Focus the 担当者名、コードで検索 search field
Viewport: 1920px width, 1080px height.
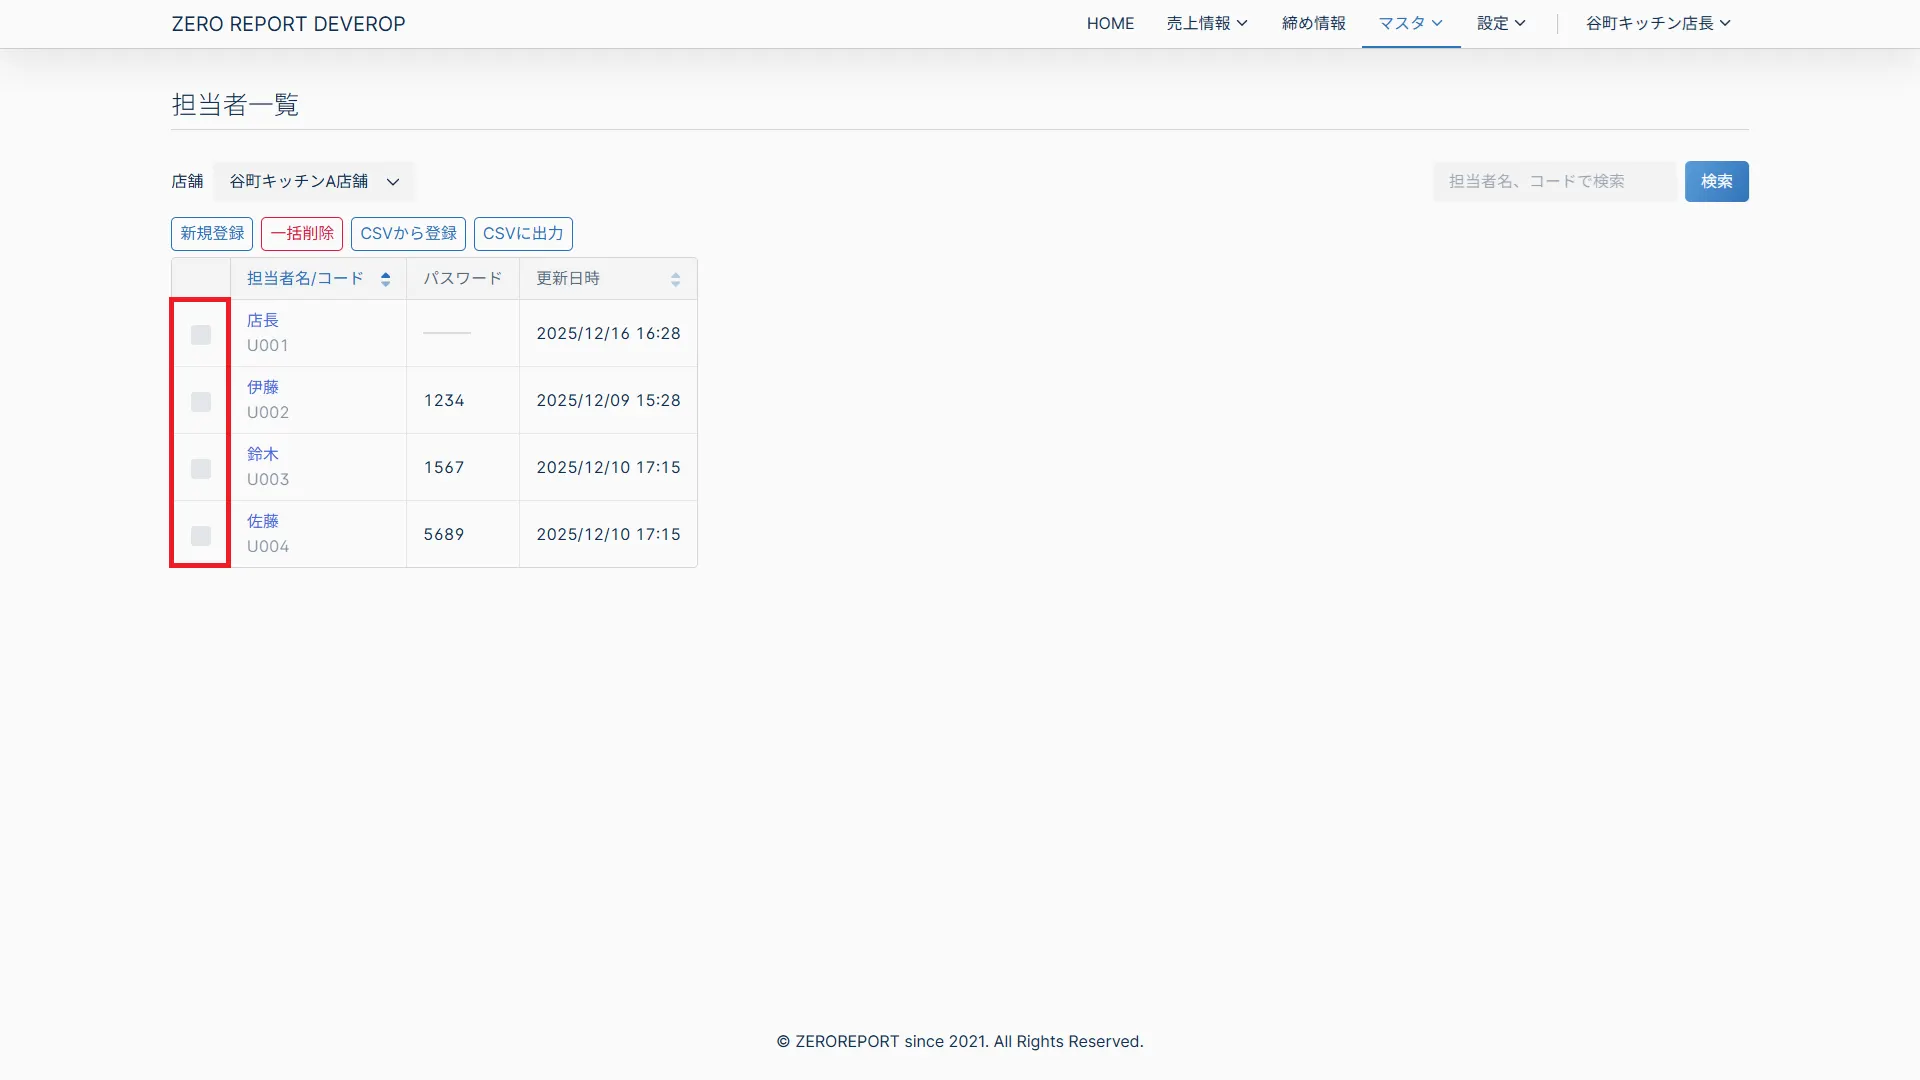click(x=1553, y=181)
